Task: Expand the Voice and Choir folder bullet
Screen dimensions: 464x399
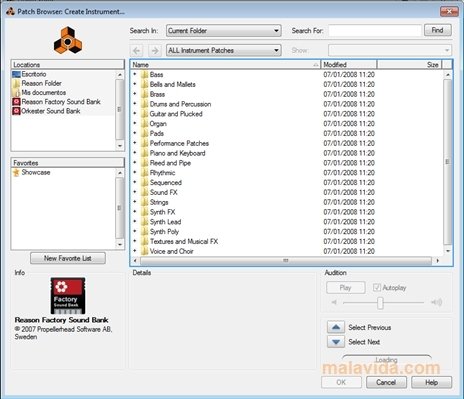Action: 135,251
